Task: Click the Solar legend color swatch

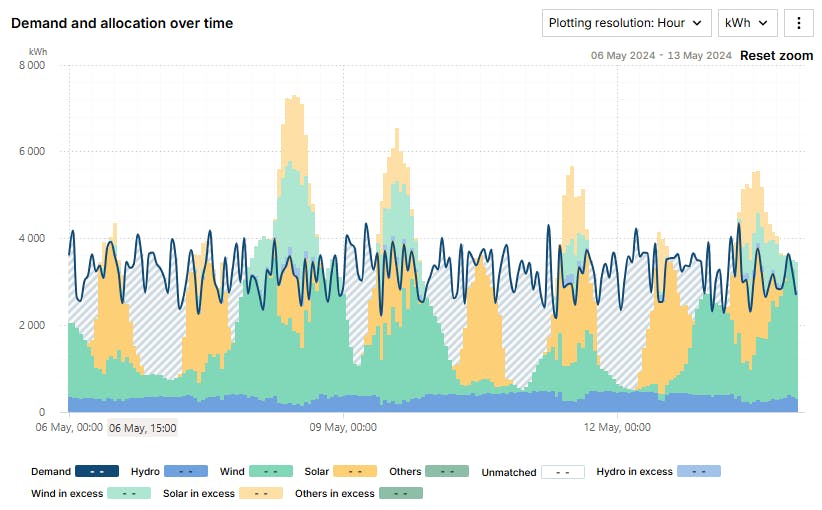Action: point(354,471)
